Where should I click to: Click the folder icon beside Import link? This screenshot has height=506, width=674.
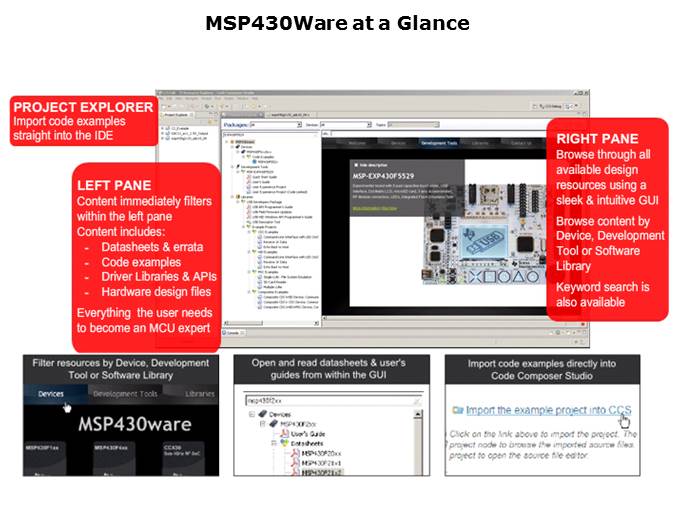(x=458, y=410)
